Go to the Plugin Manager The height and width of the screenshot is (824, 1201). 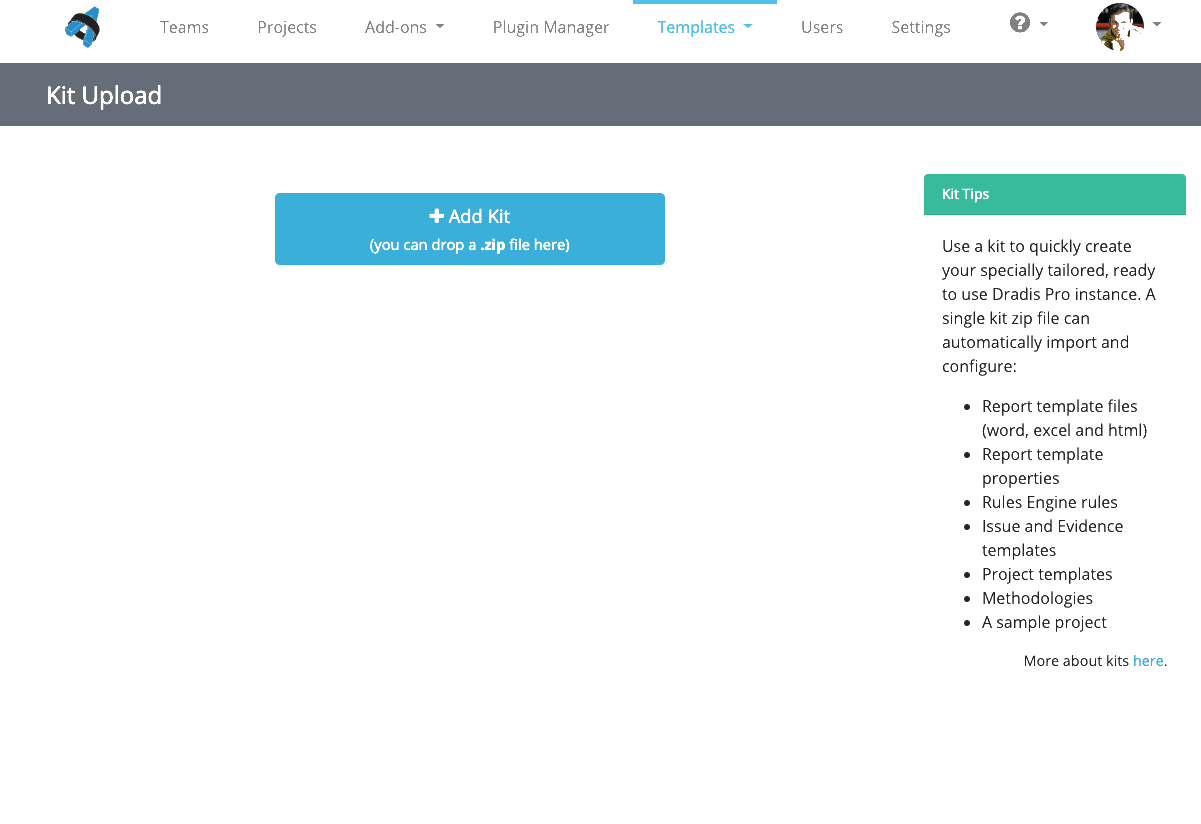550,27
